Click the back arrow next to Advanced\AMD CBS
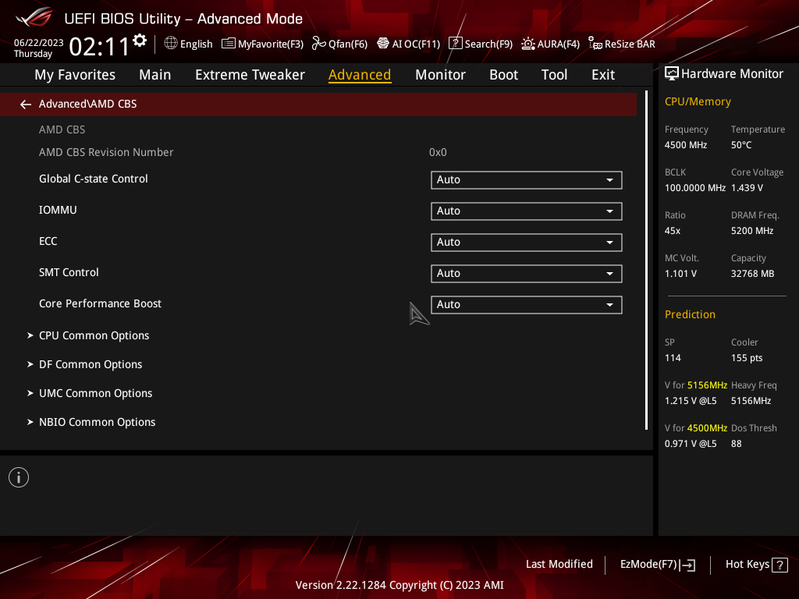 [x=25, y=104]
